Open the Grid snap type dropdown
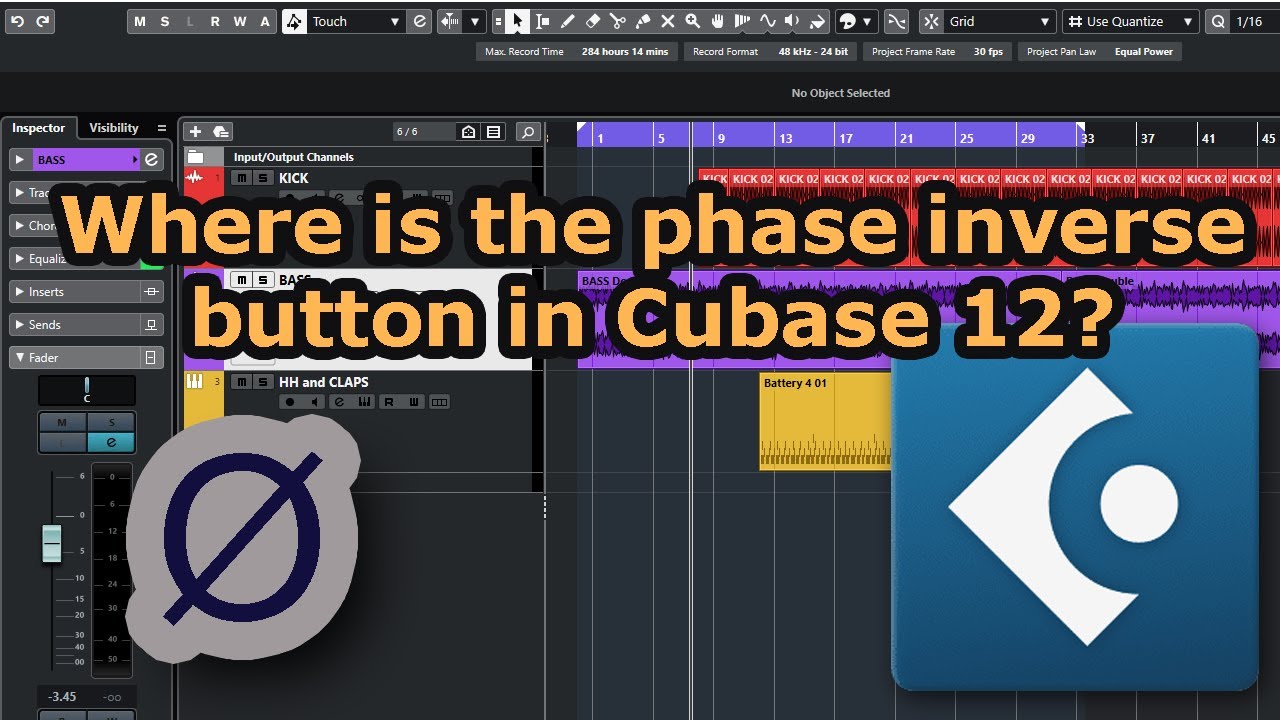Image resolution: width=1280 pixels, height=720 pixels. (x=1000, y=21)
